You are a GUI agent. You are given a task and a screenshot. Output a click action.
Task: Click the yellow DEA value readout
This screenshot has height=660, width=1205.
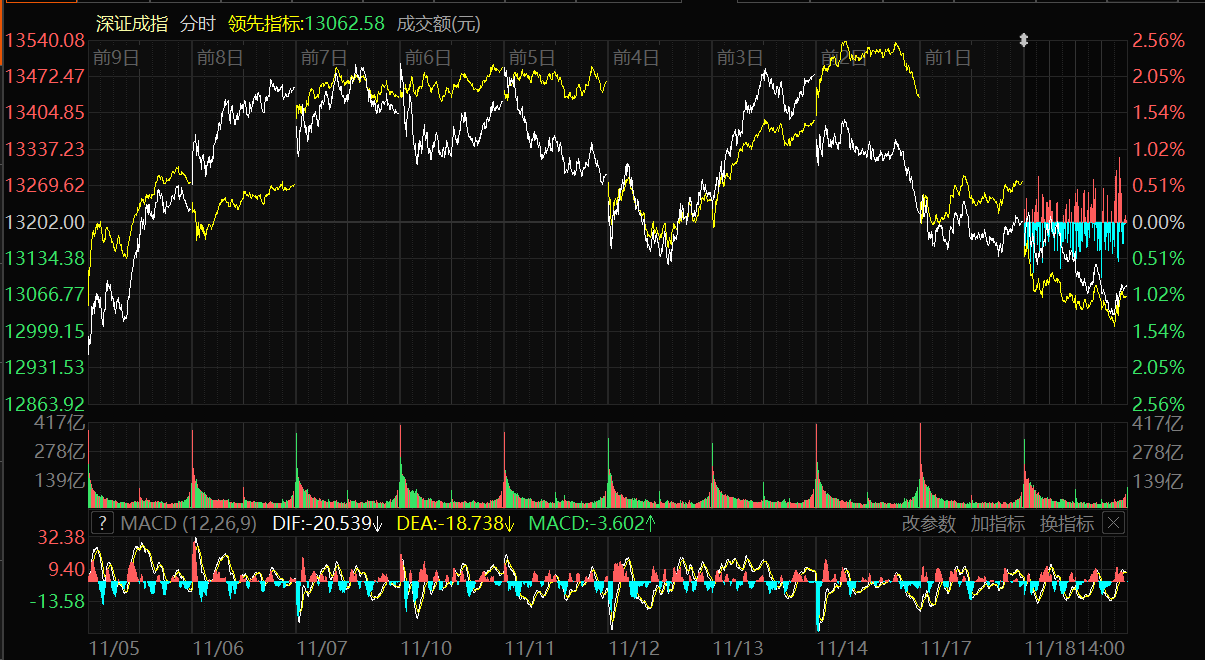coord(455,523)
